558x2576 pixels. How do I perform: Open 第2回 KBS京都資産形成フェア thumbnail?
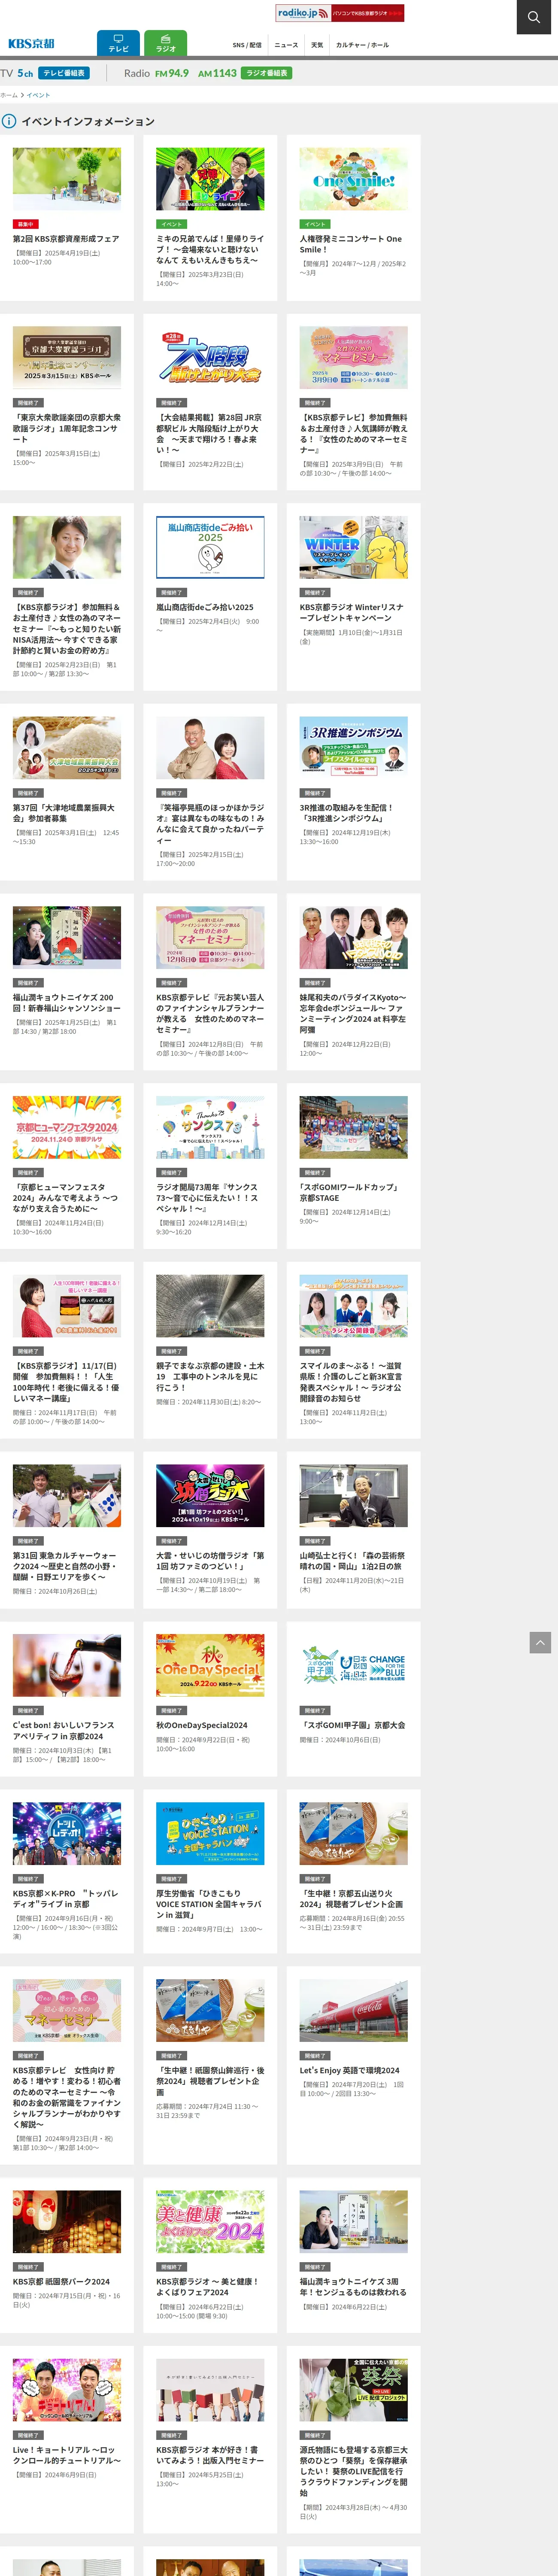67,178
